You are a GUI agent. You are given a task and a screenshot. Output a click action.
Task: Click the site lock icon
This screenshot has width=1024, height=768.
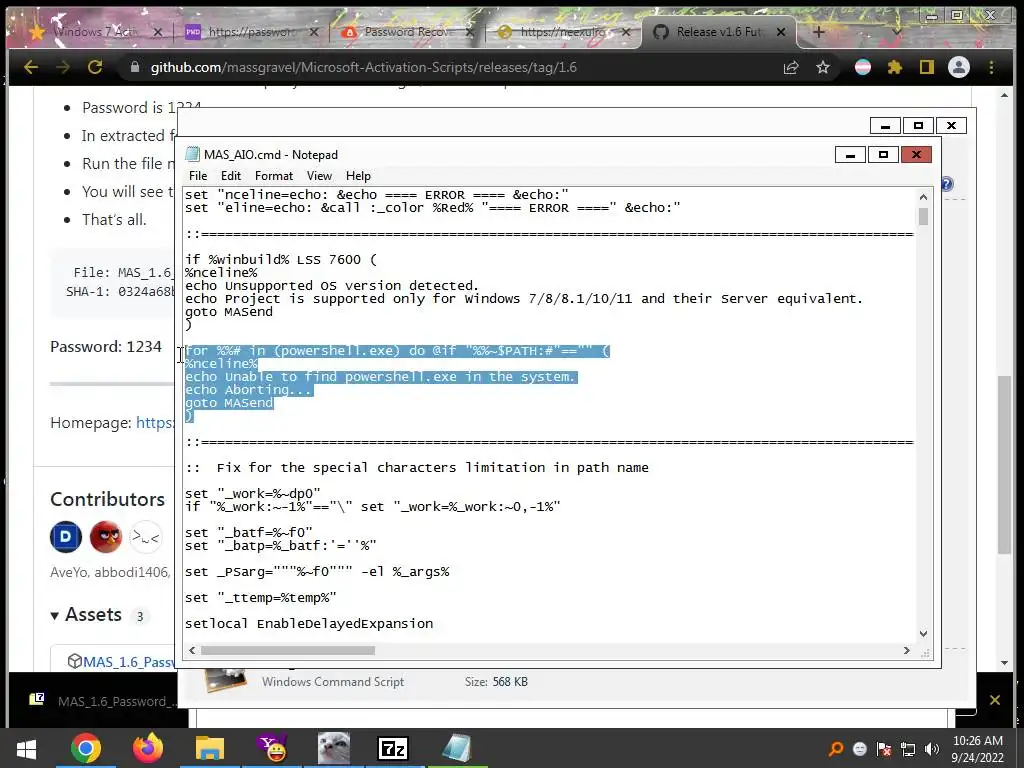click(x=135, y=67)
